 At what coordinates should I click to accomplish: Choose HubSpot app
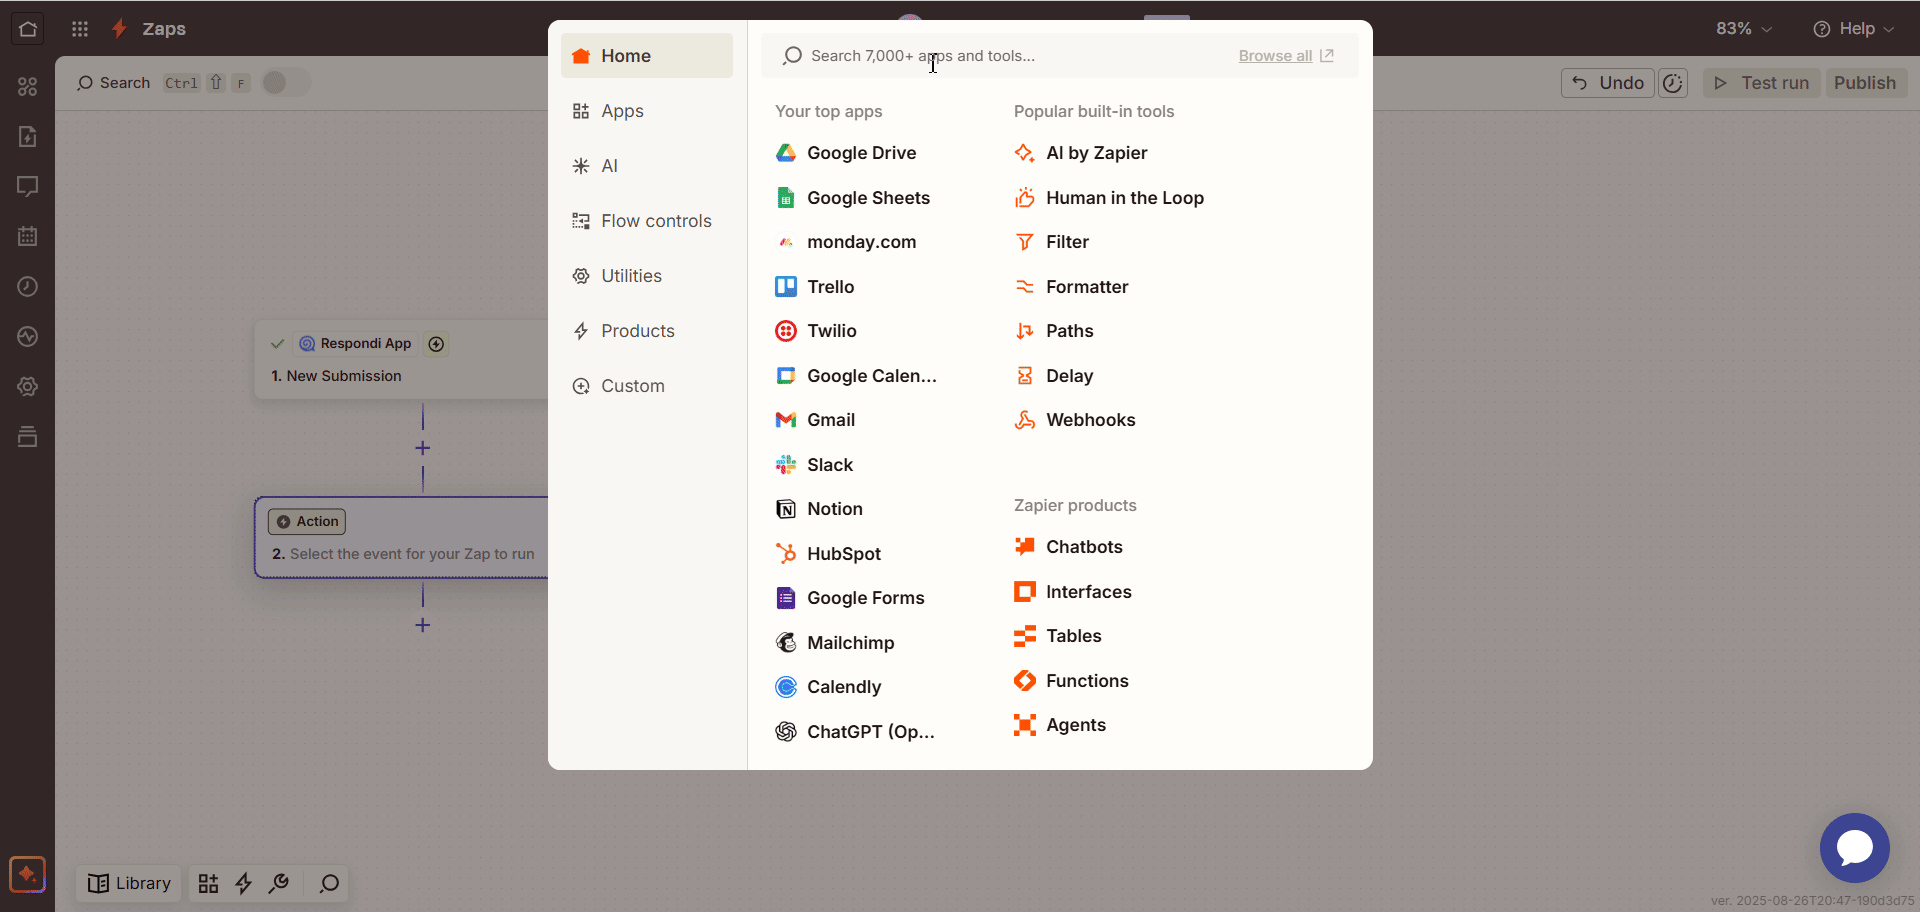[828, 554]
